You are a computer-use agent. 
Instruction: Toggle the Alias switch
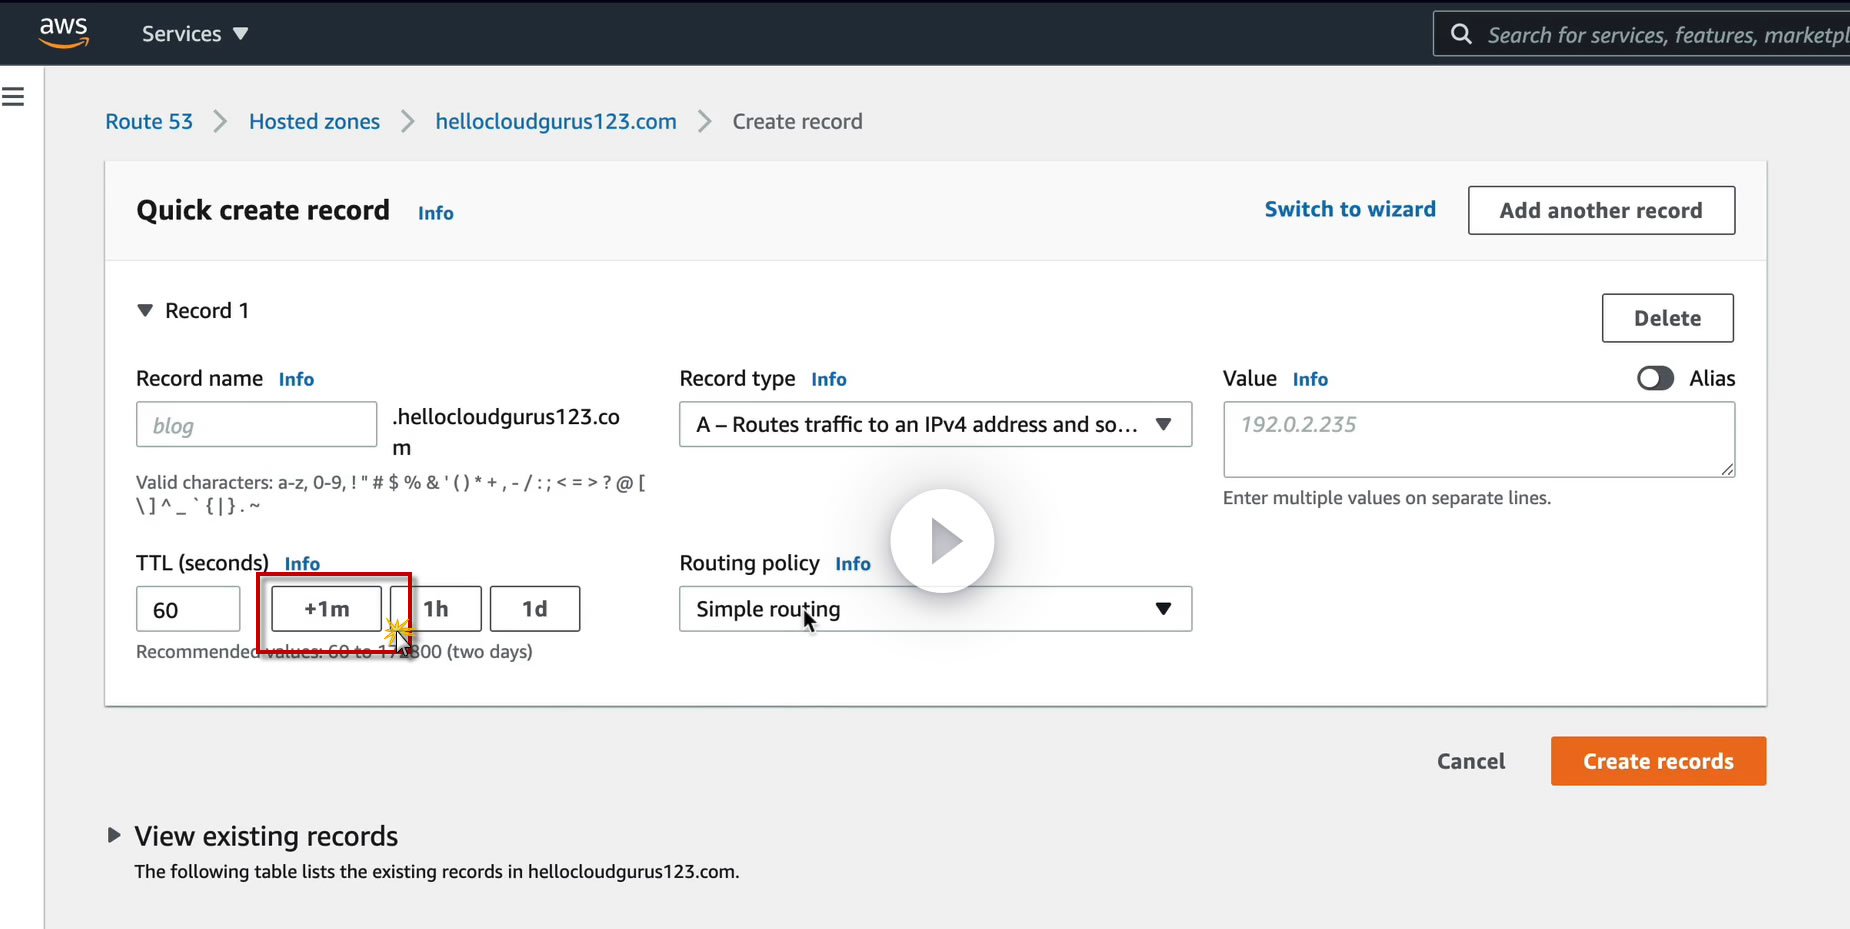coord(1655,378)
